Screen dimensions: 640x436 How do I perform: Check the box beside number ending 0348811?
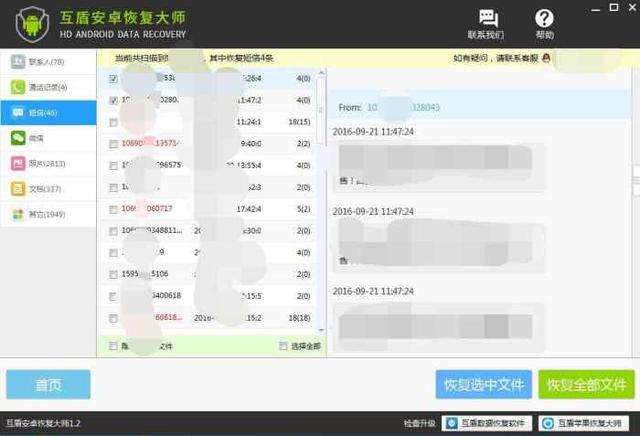coord(113,231)
